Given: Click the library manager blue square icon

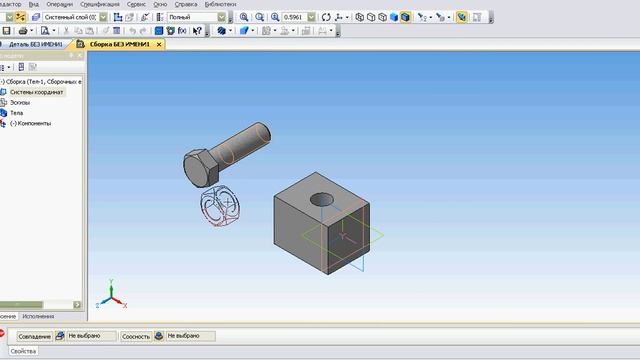Looking at the screenshot, I should point(159,31).
